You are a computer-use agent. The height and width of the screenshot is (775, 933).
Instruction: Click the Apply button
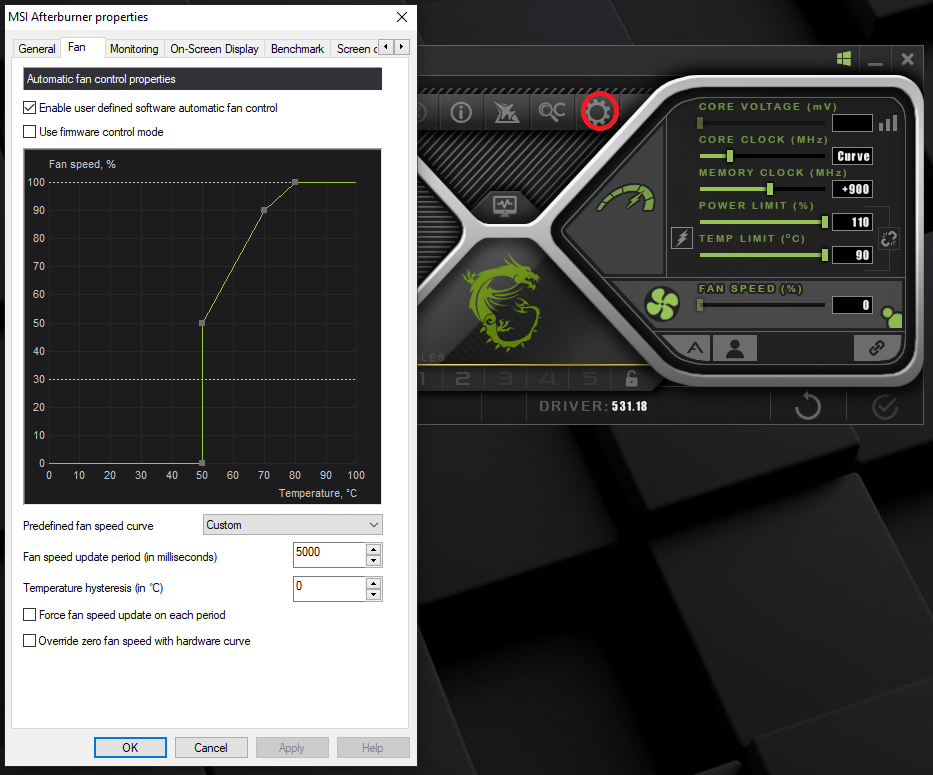[292, 748]
